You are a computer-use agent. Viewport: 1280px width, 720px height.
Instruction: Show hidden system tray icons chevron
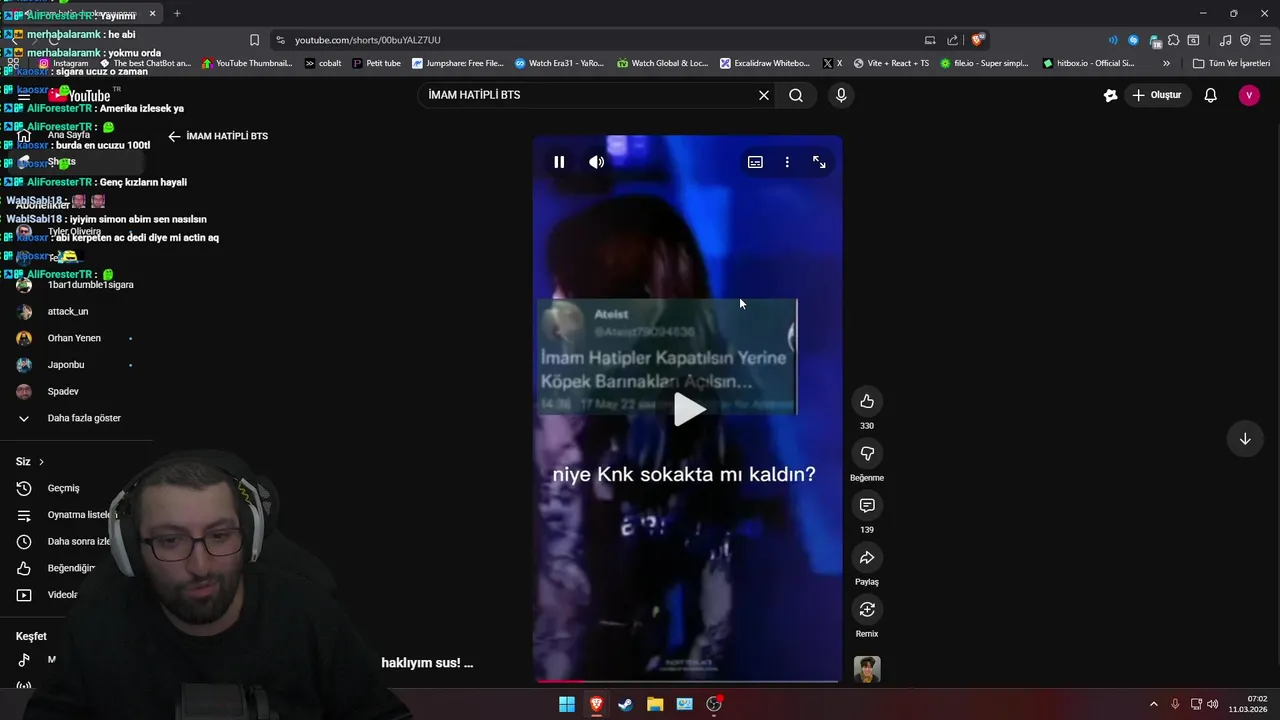pos(1153,704)
